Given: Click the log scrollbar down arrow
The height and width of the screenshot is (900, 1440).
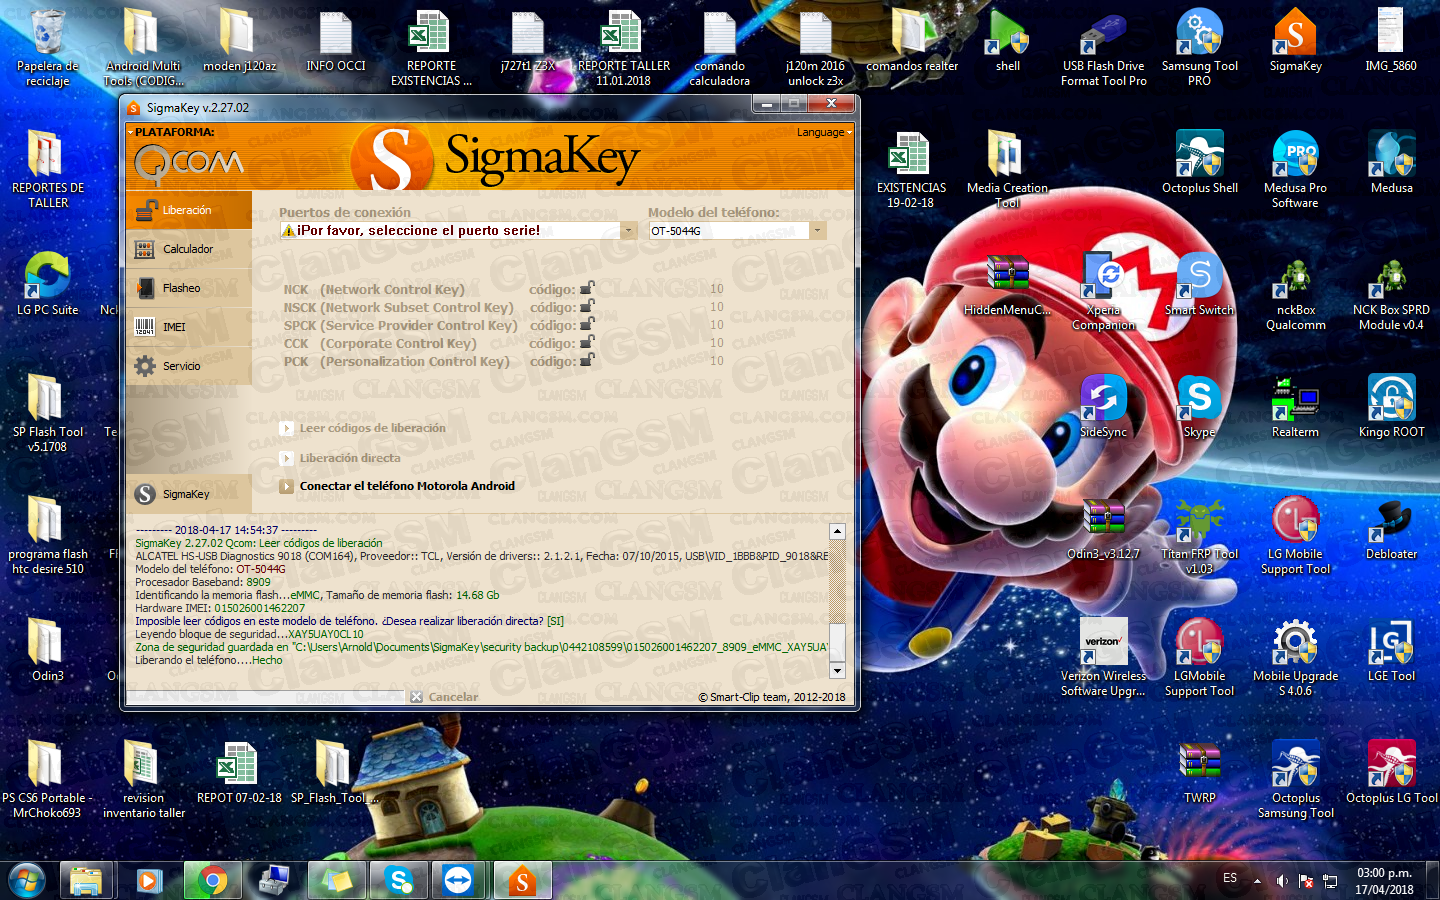Looking at the screenshot, I should pyautogui.click(x=838, y=670).
